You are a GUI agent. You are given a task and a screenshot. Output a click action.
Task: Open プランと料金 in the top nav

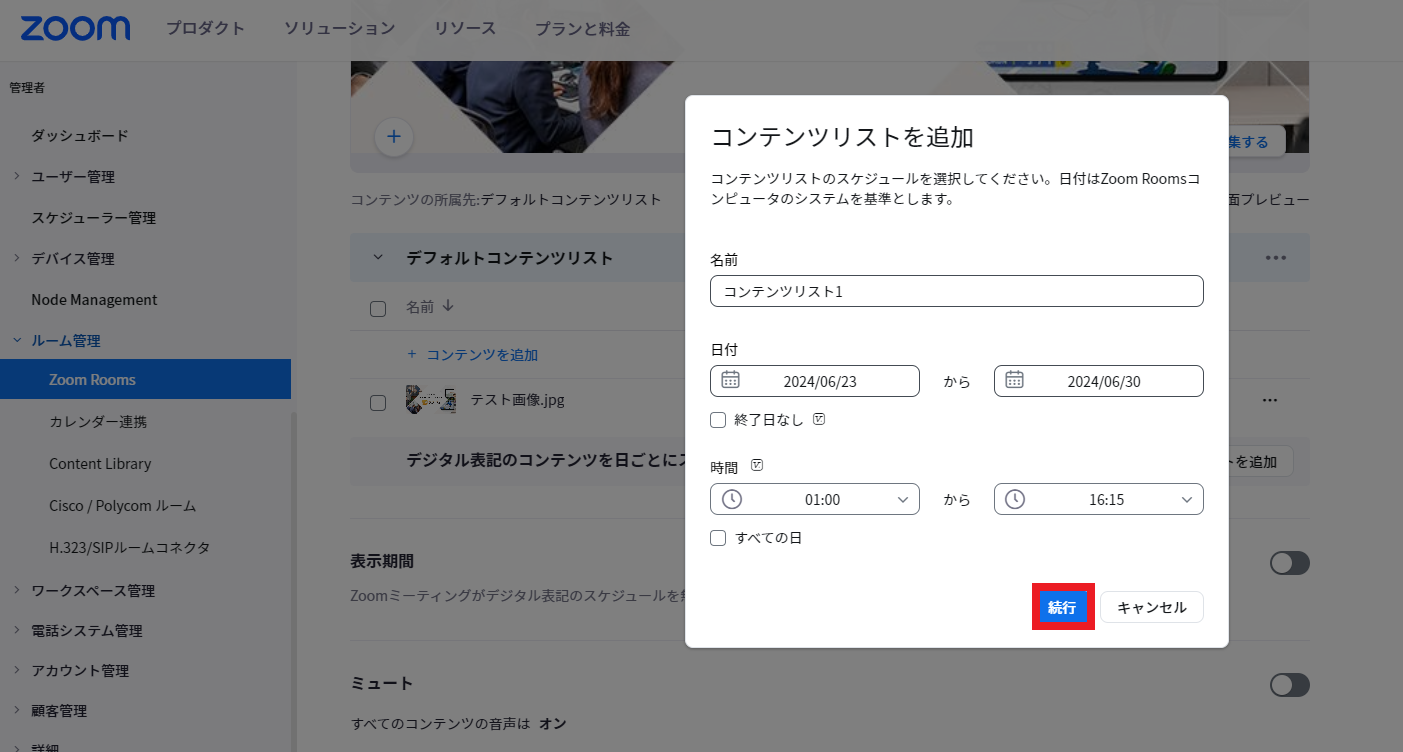coord(582,29)
